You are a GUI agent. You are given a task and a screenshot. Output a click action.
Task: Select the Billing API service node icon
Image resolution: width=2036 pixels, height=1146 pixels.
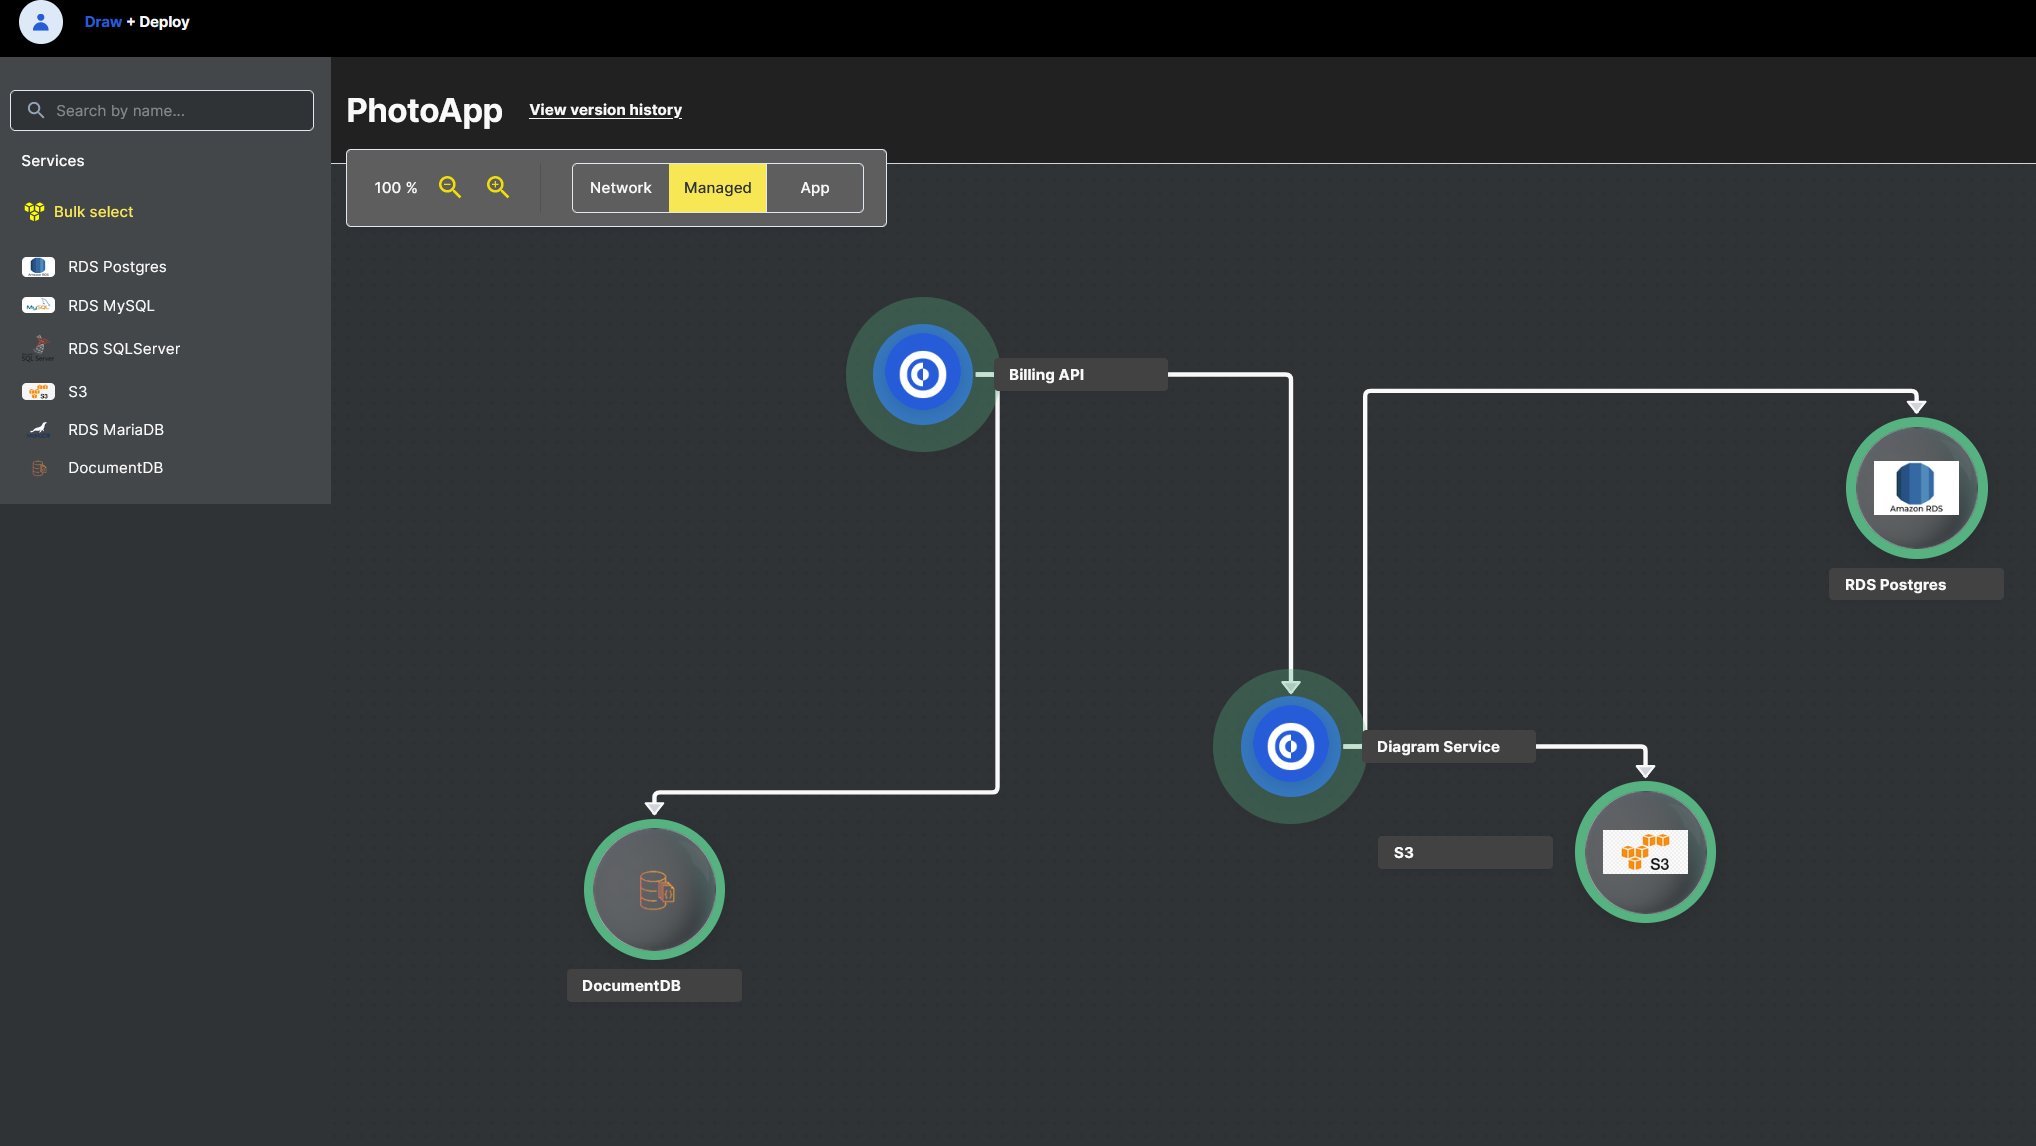(923, 375)
